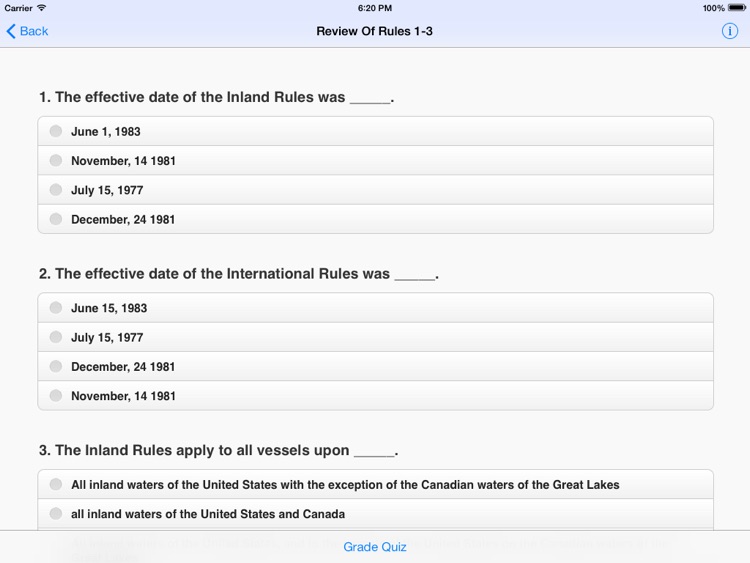Select July 15, 1977 for International Rules question

tap(375, 337)
